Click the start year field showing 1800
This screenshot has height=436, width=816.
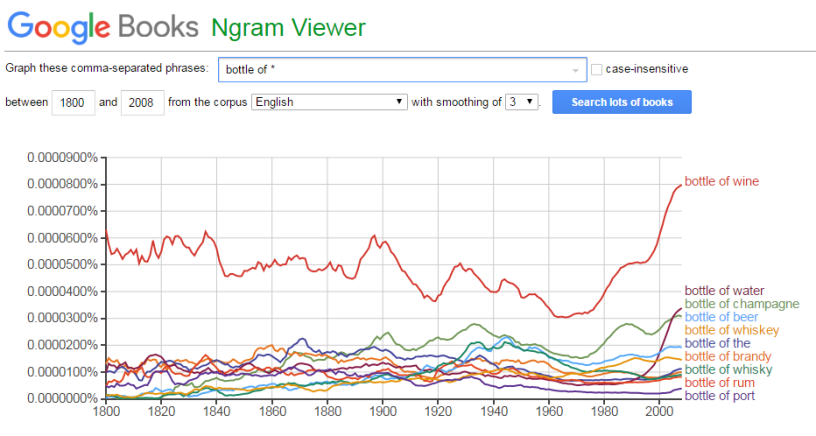tap(73, 102)
